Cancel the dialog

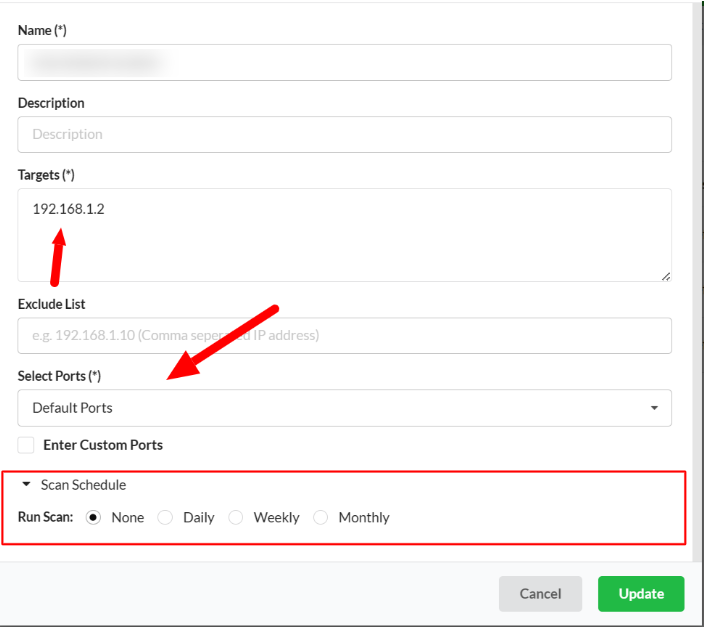540,594
